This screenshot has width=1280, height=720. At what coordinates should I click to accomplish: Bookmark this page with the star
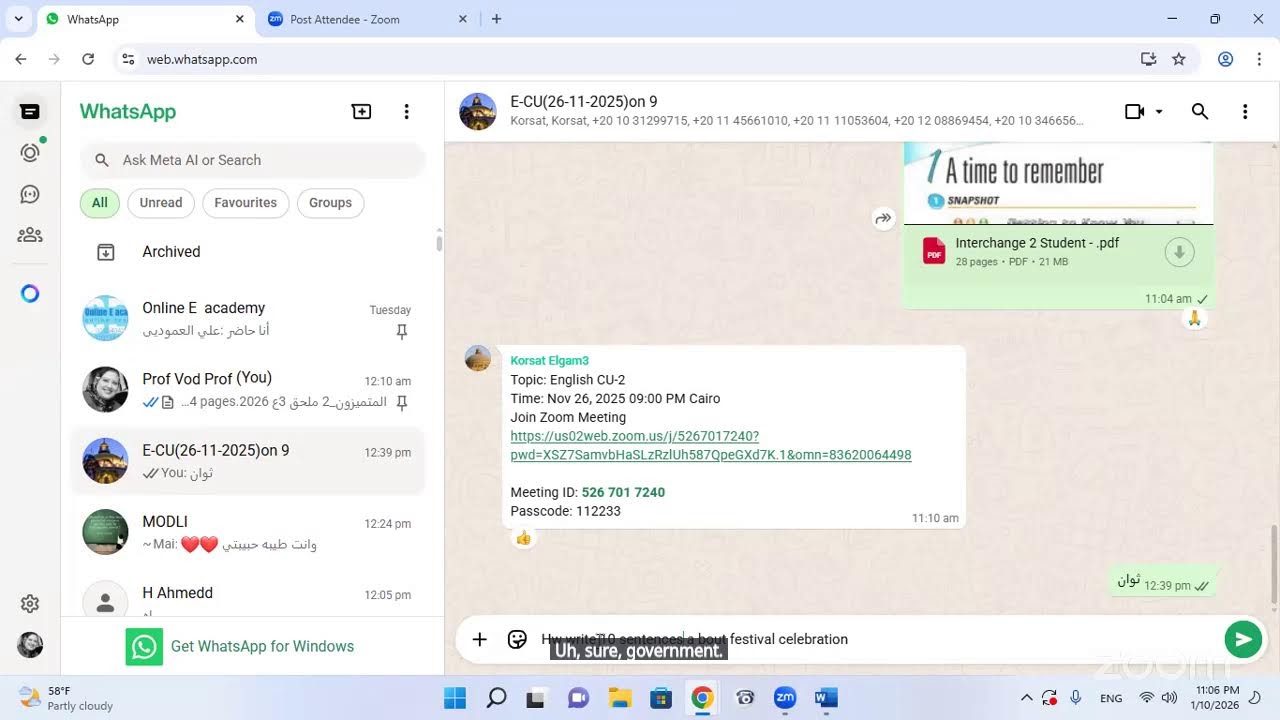click(1179, 59)
